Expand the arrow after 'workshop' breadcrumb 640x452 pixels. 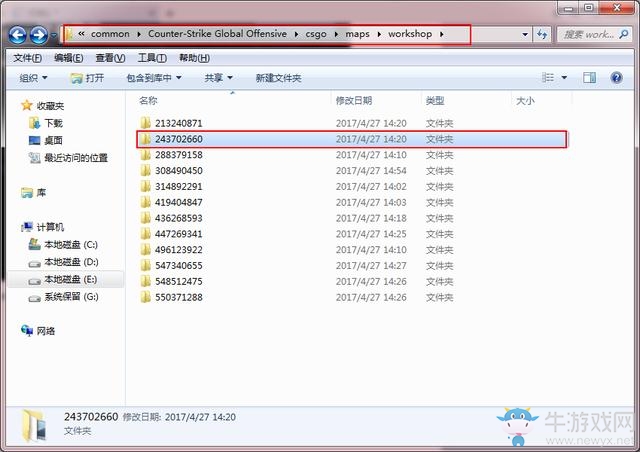(x=442, y=34)
